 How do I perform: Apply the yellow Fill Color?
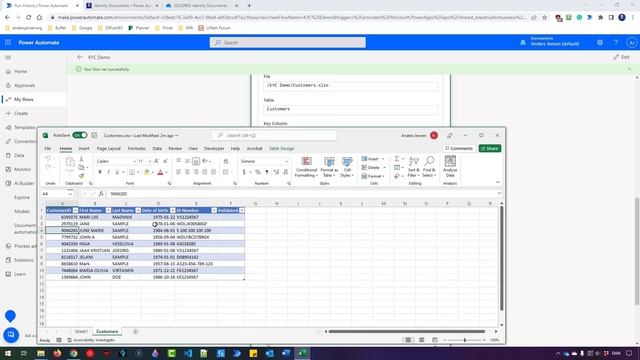click(x=147, y=172)
